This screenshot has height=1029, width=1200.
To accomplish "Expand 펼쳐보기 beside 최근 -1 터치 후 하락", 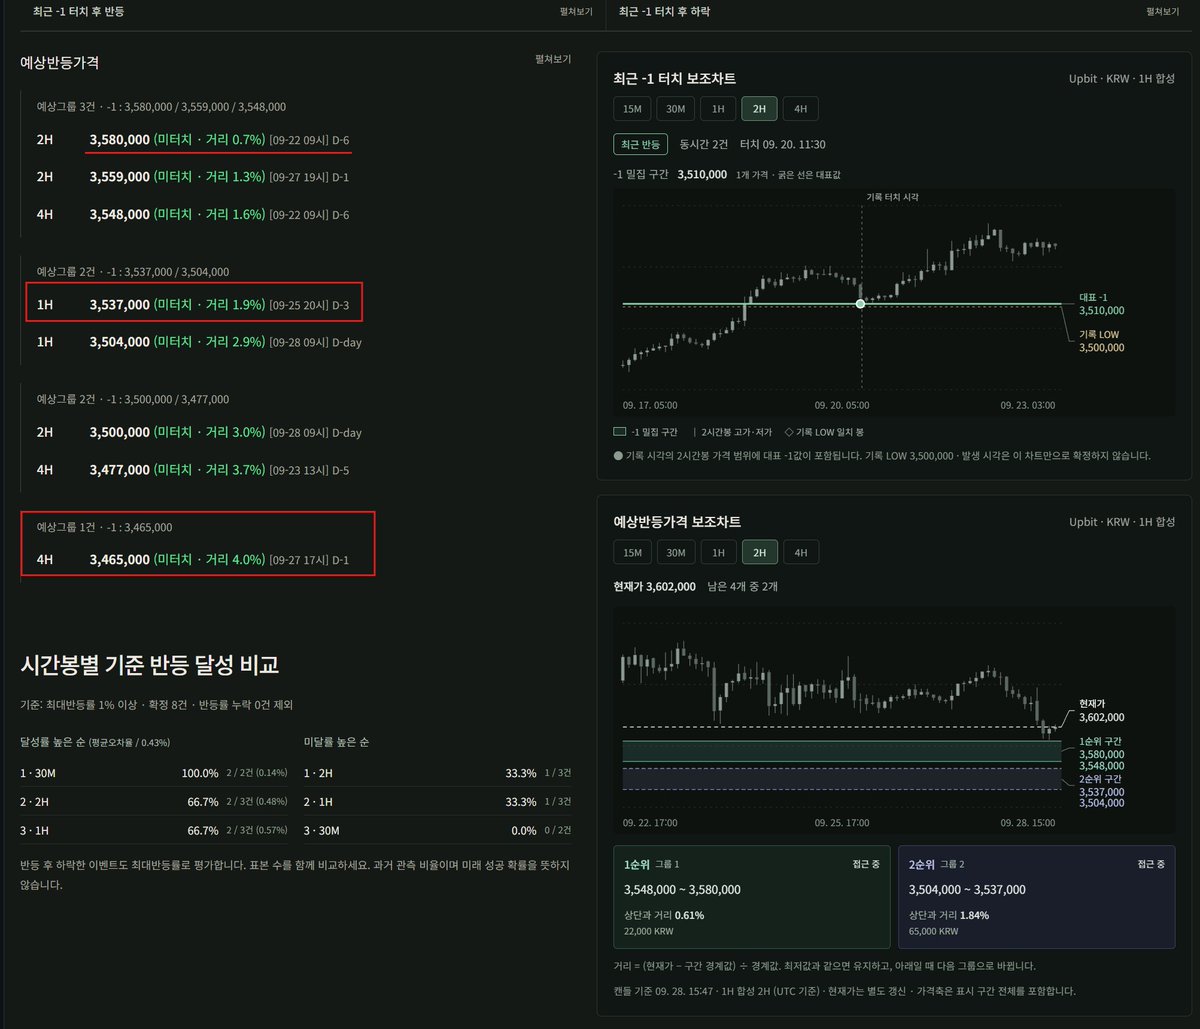I will [1162, 12].
